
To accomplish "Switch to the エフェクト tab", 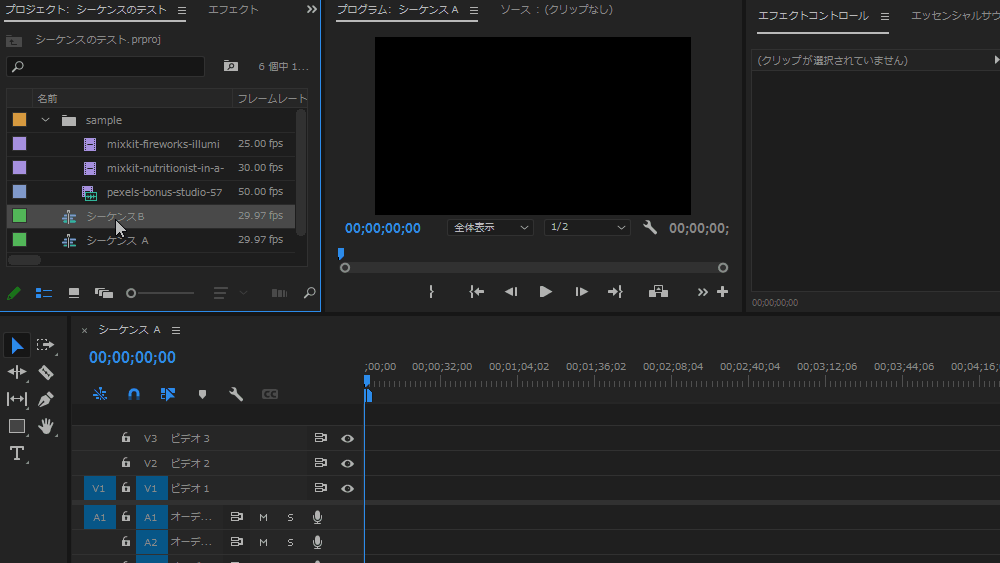I will click(233, 10).
